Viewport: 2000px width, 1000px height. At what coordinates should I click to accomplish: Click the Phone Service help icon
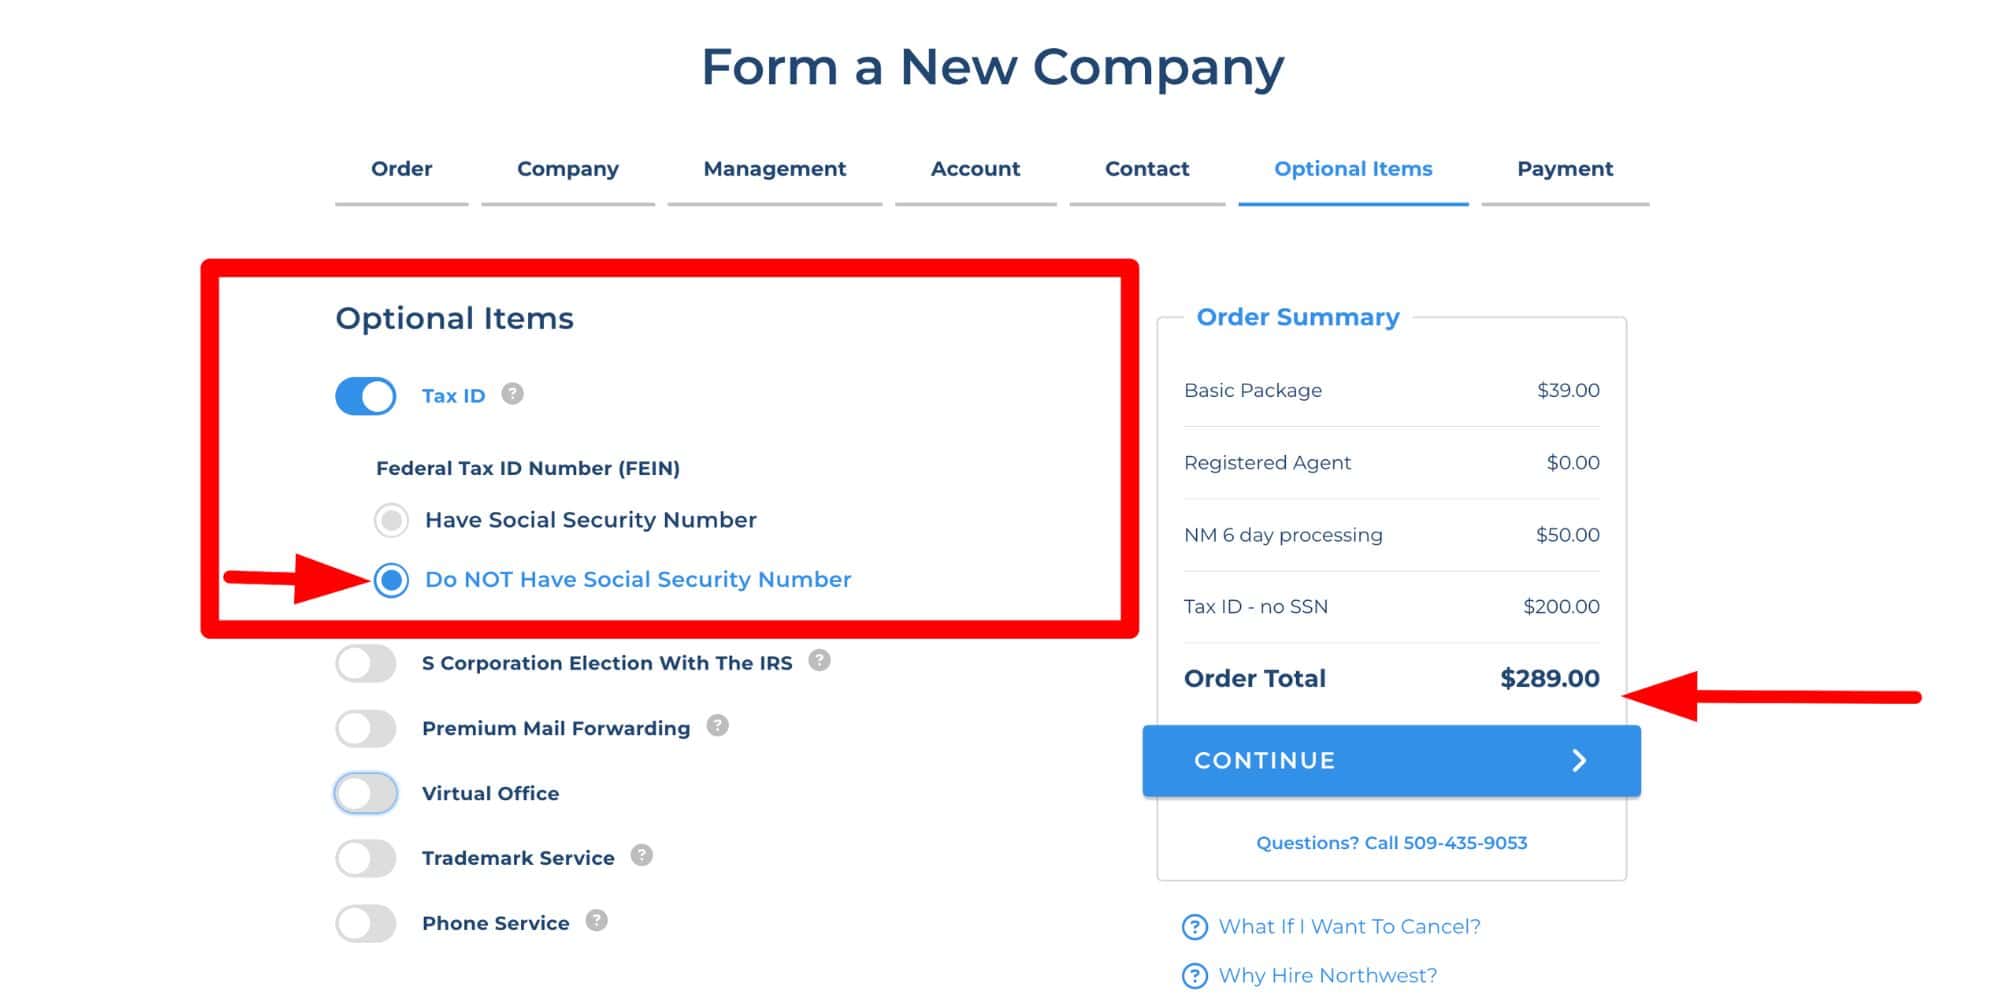[596, 921]
